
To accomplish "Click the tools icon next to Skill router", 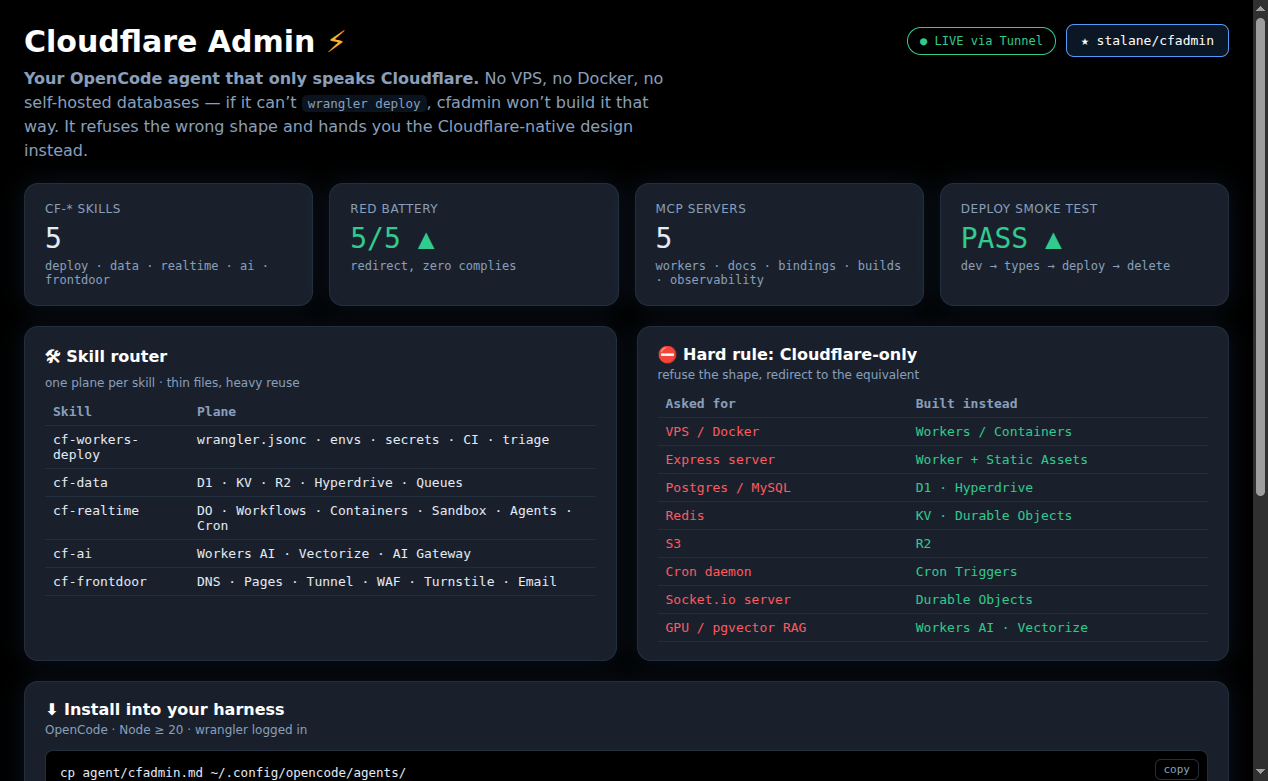I will pos(53,357).
